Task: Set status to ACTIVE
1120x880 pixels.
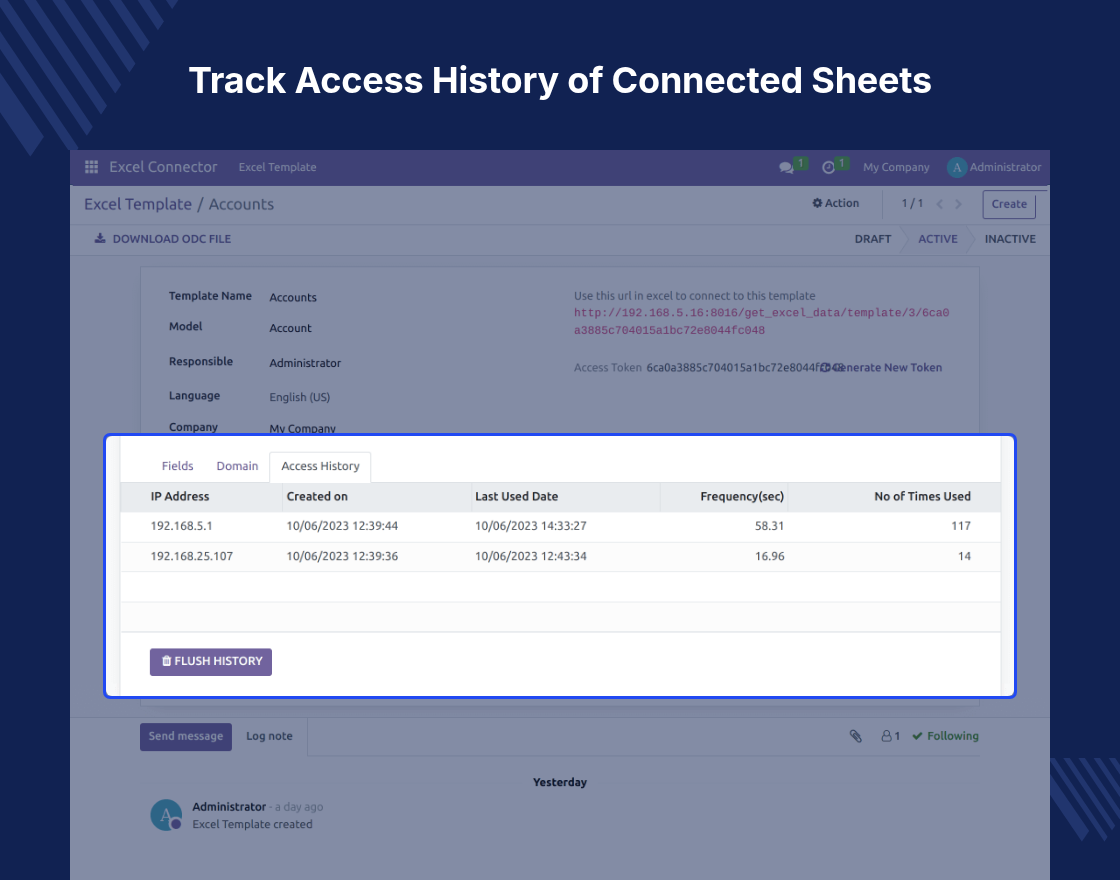Action: (x=938, y=239)
